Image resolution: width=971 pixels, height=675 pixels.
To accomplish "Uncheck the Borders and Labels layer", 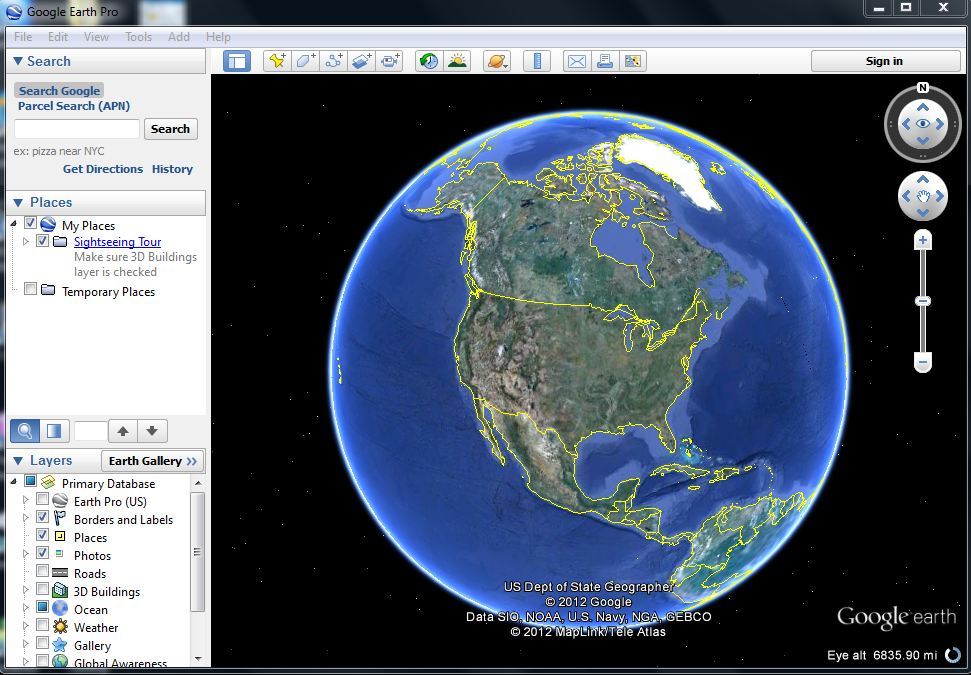I will click(43, 518).
